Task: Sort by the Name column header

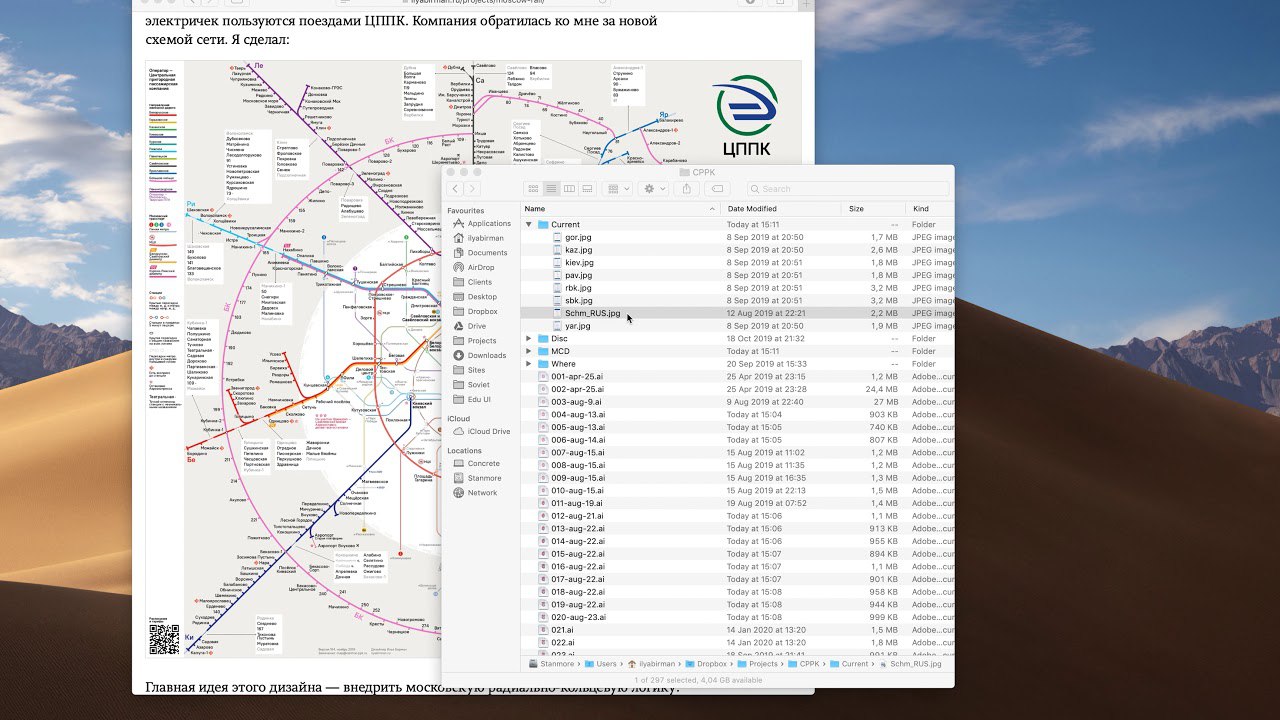Action: click(x=620, y=208)
